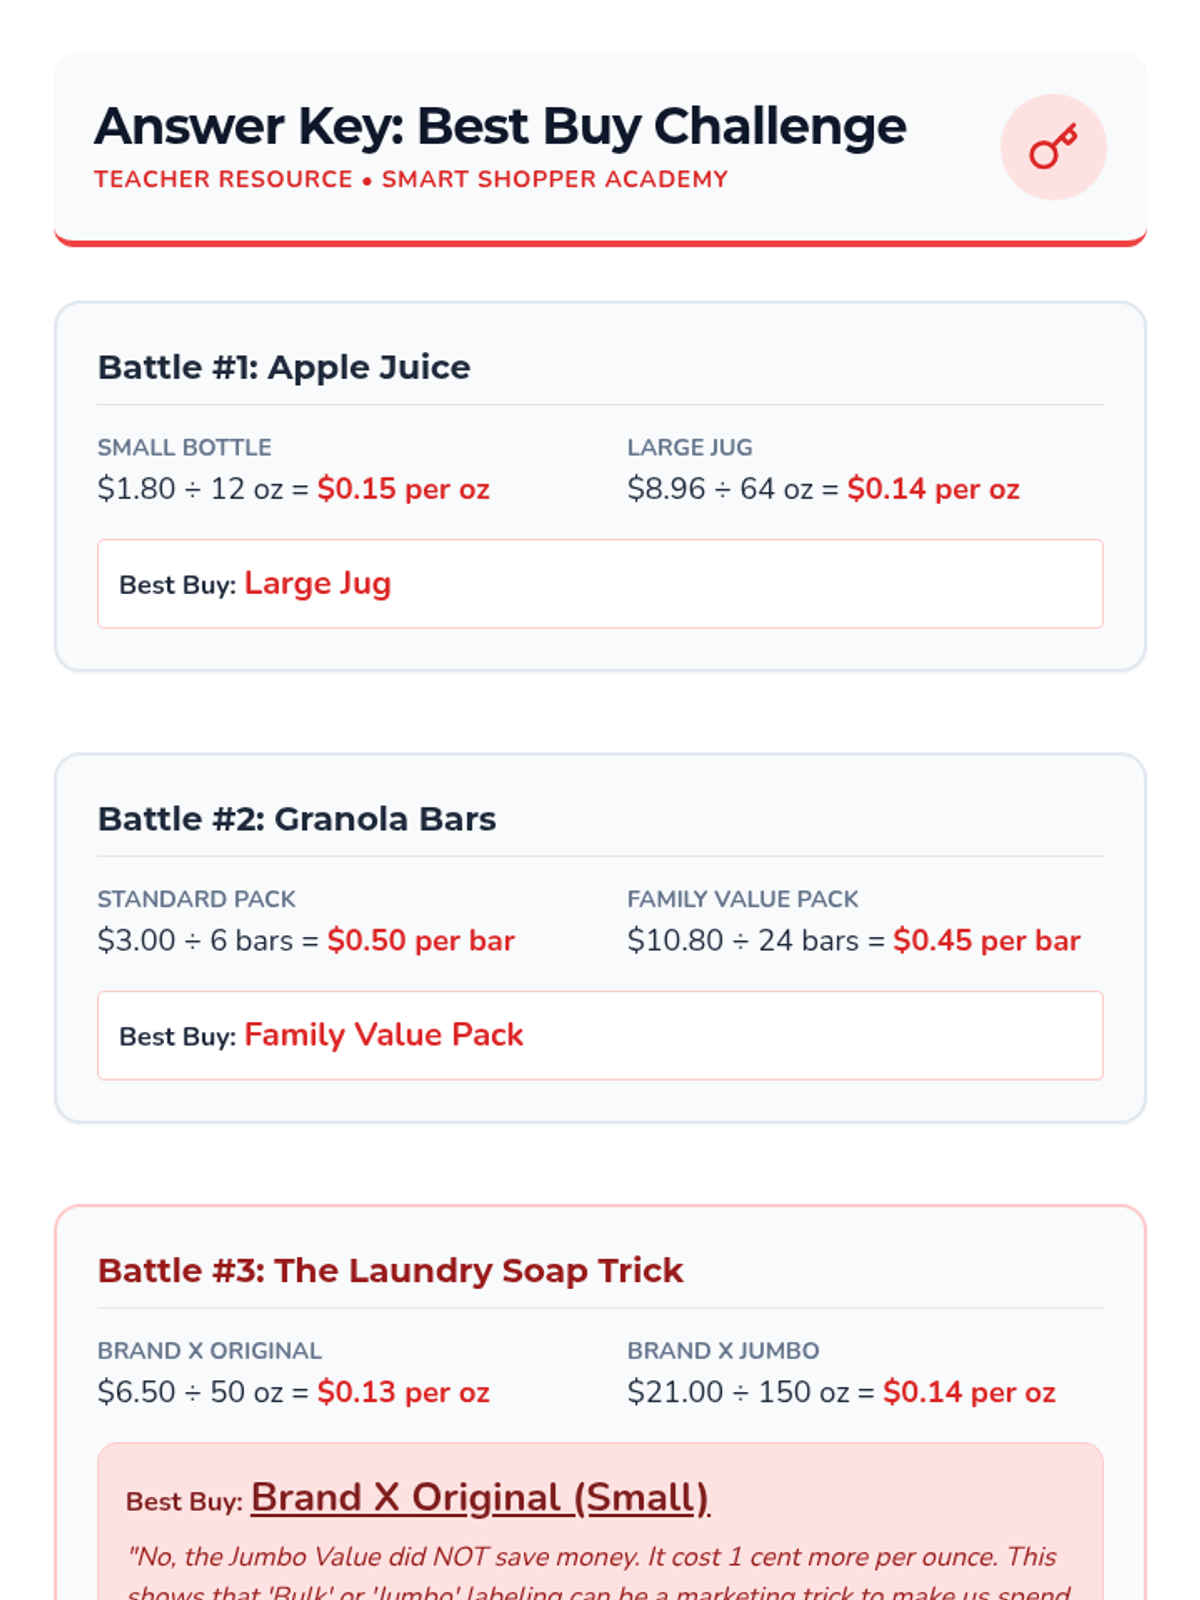Click the "Answer Key: Best Buy Challenge" title
1200x1600 pixels.
[x=500, y=127]
